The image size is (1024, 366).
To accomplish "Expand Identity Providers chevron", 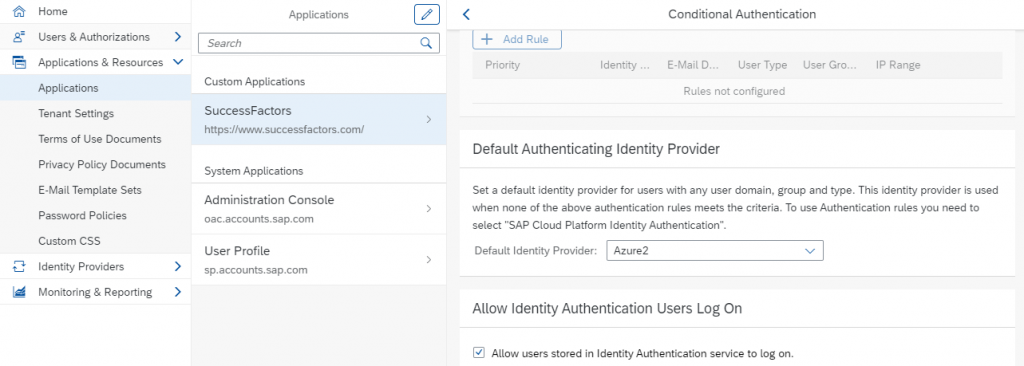I will 178,266.
